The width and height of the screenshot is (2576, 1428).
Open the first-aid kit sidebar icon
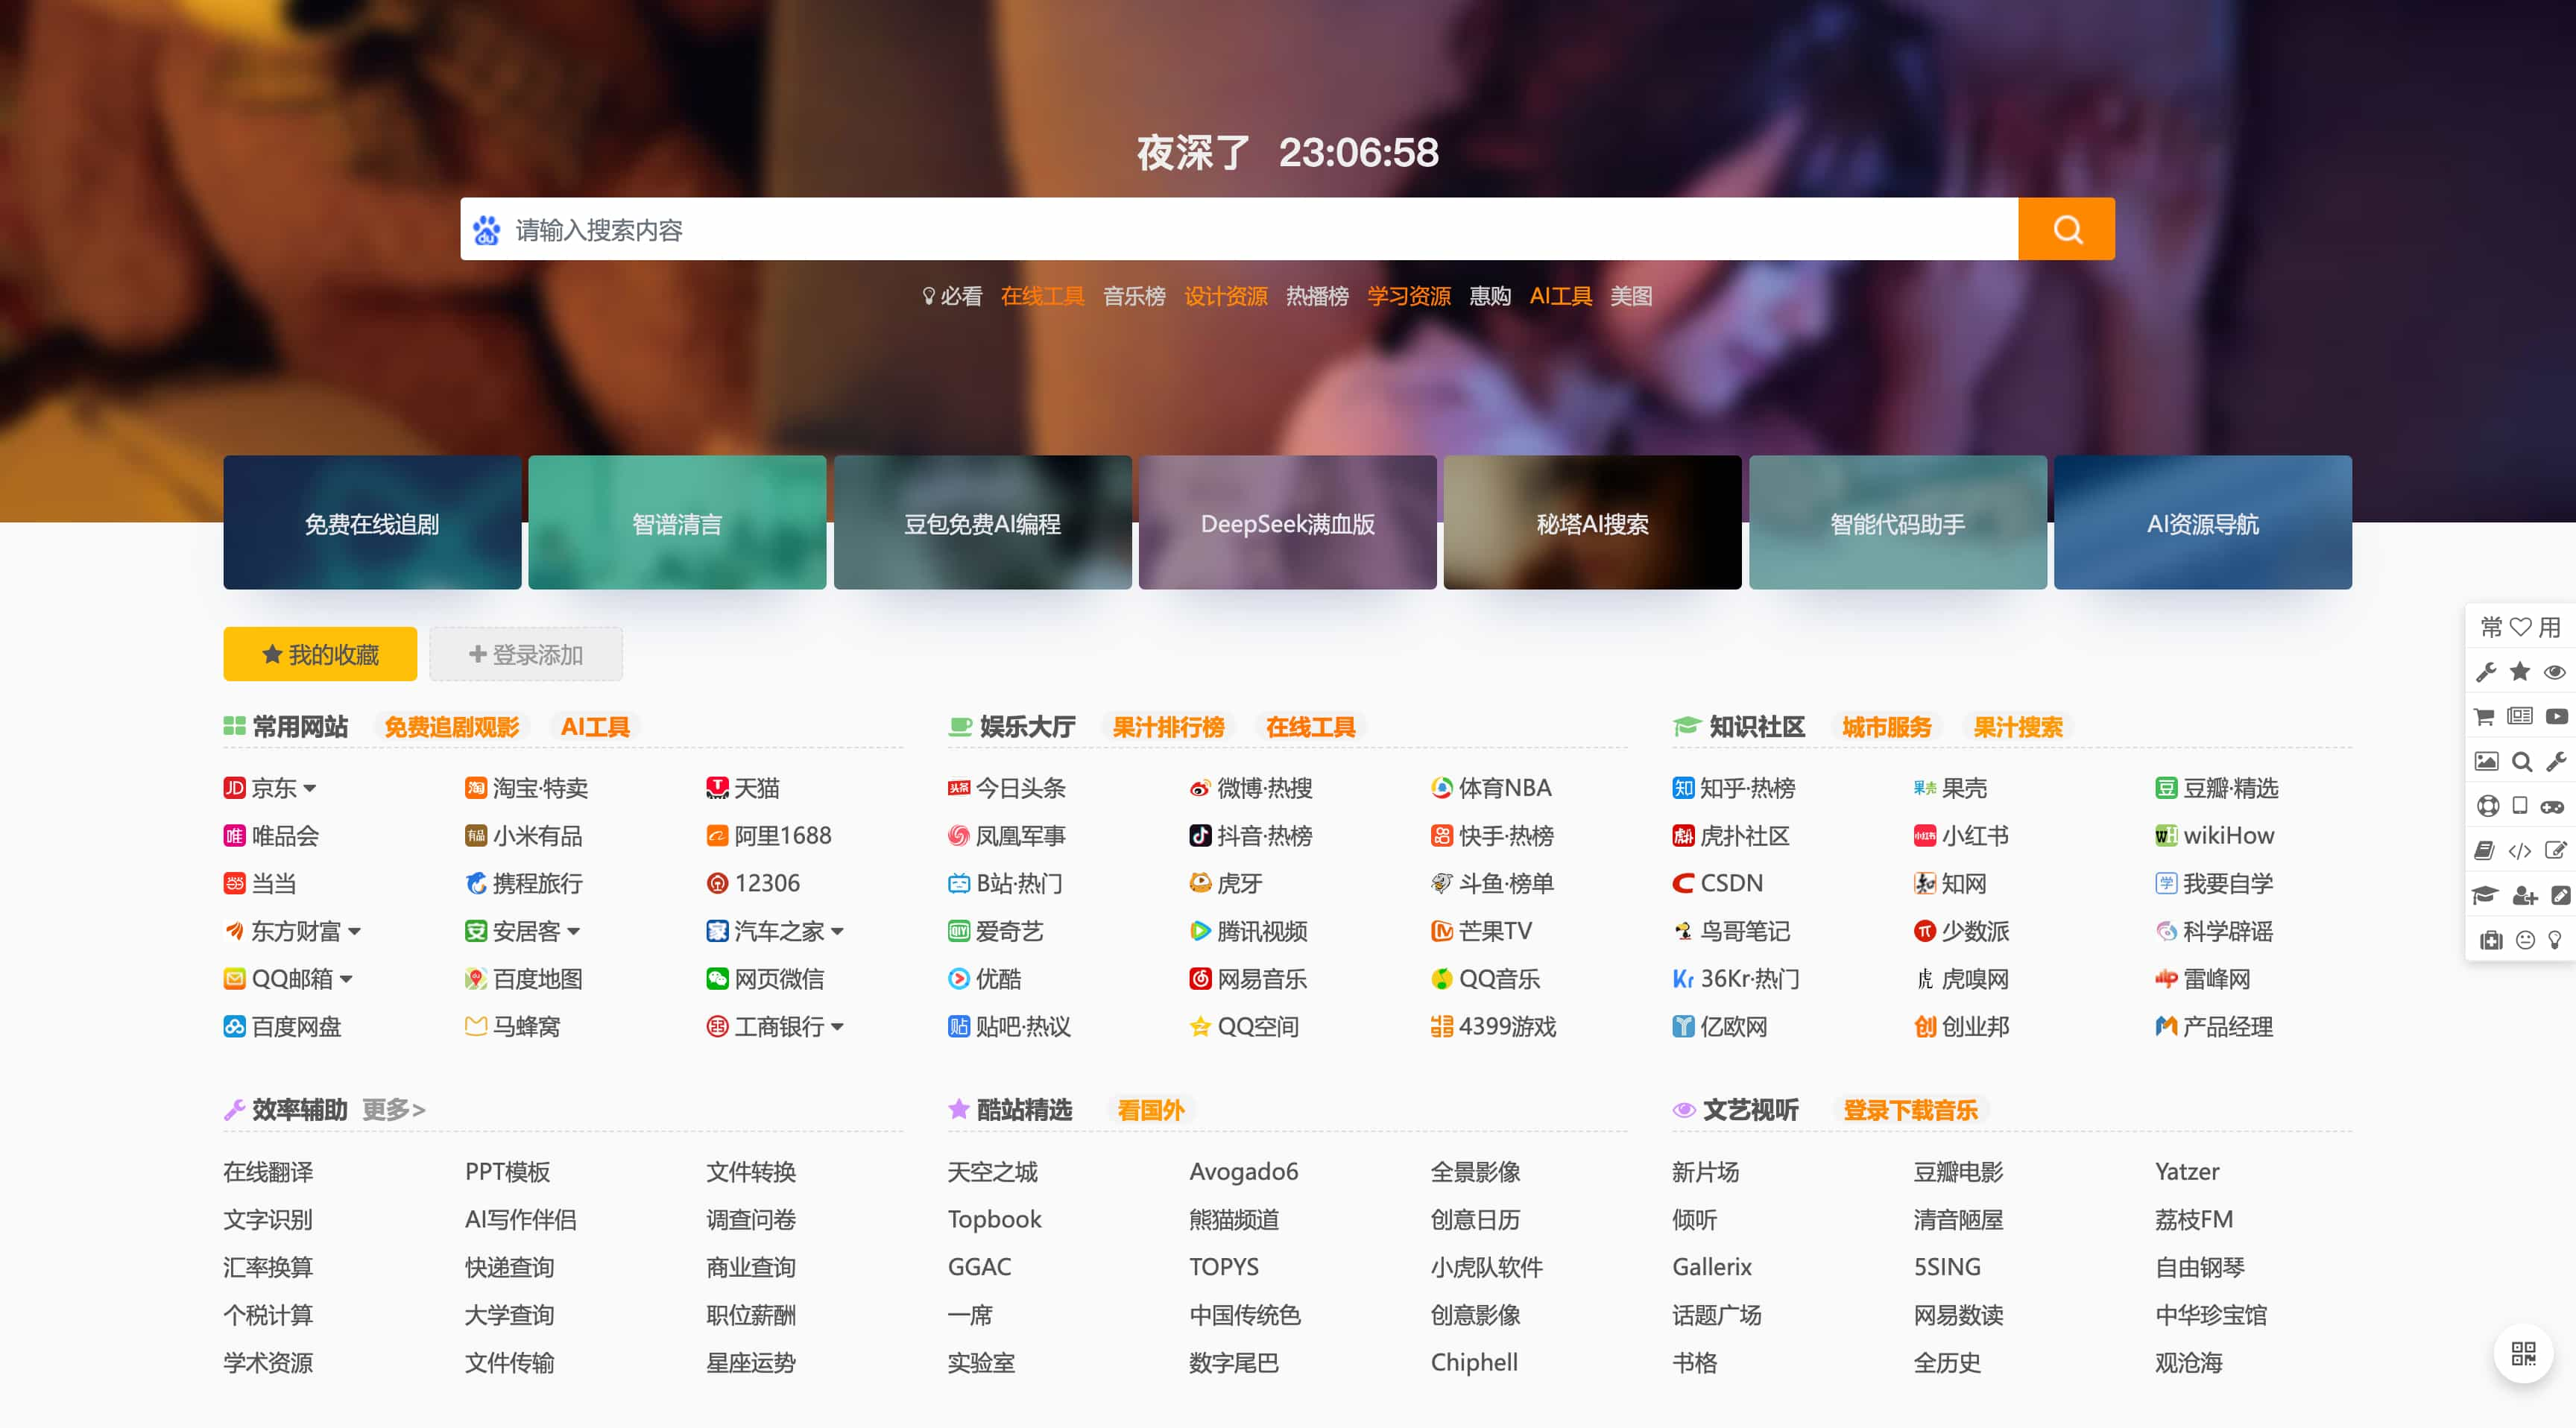(2490, 940)
